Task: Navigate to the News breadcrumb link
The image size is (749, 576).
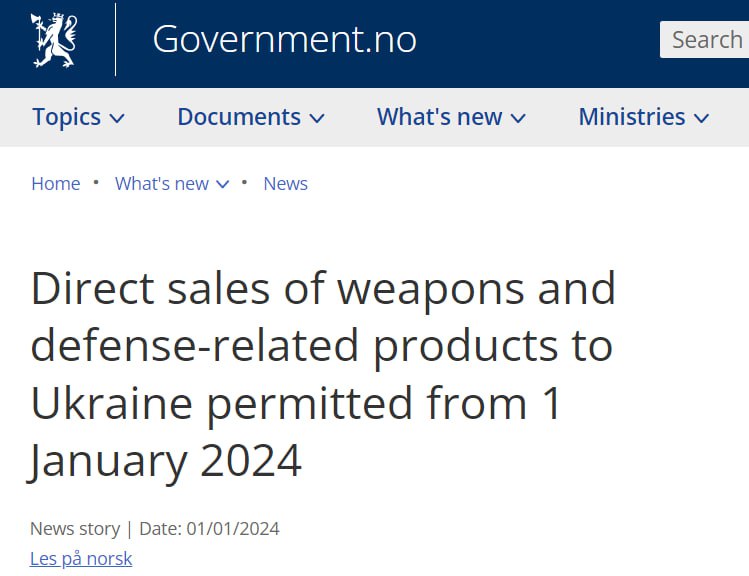Action: pyautogui.click(x=285, y=184)
